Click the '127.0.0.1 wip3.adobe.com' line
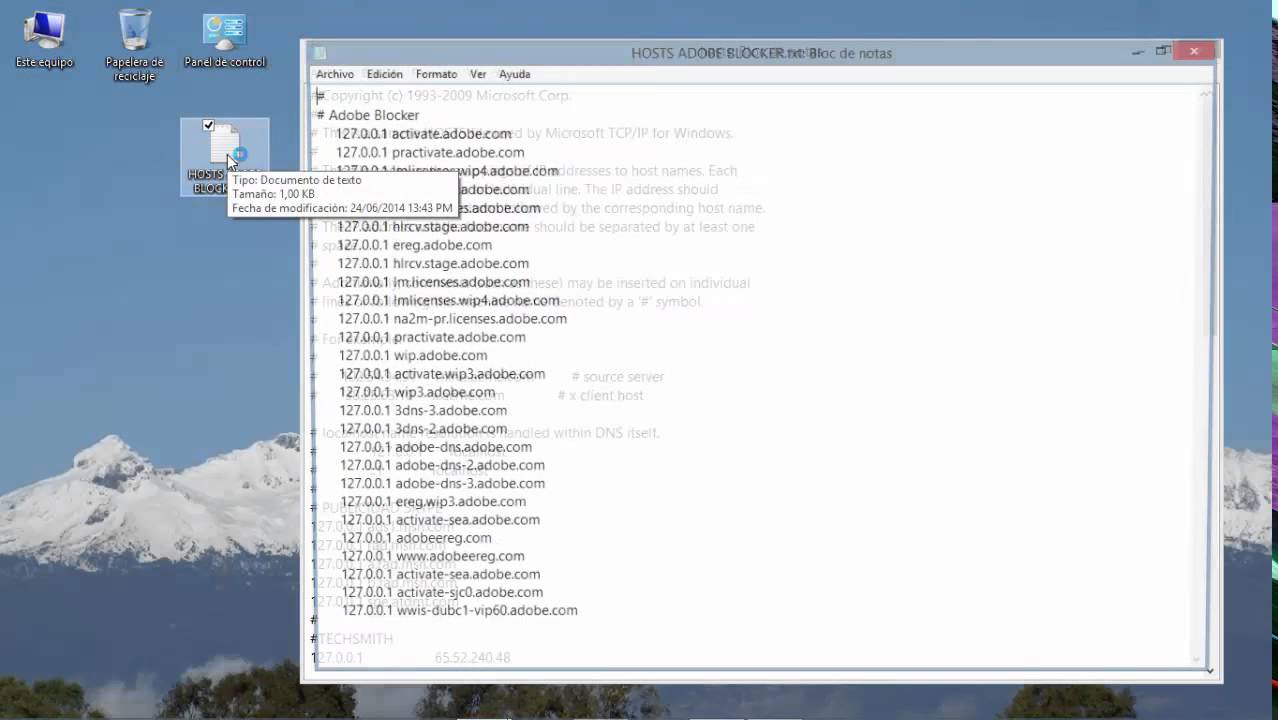 click(417, 392)
